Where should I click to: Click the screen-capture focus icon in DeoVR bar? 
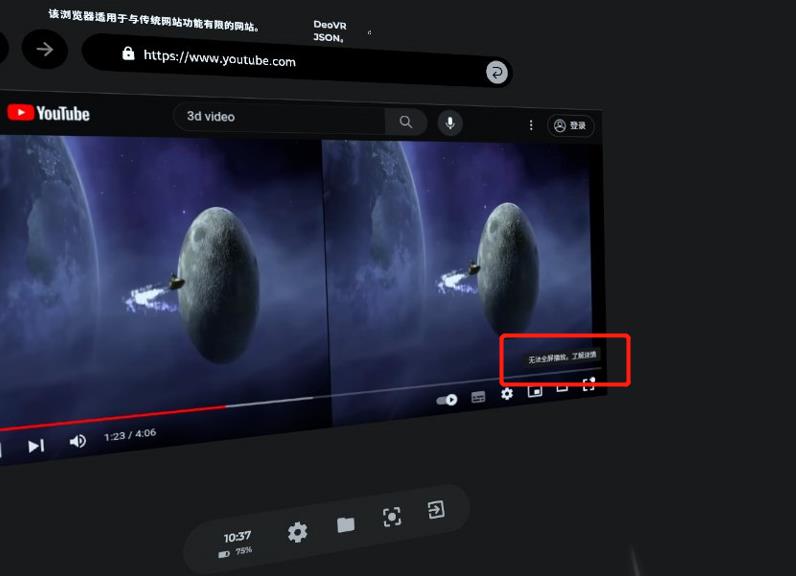pos(391,517)
